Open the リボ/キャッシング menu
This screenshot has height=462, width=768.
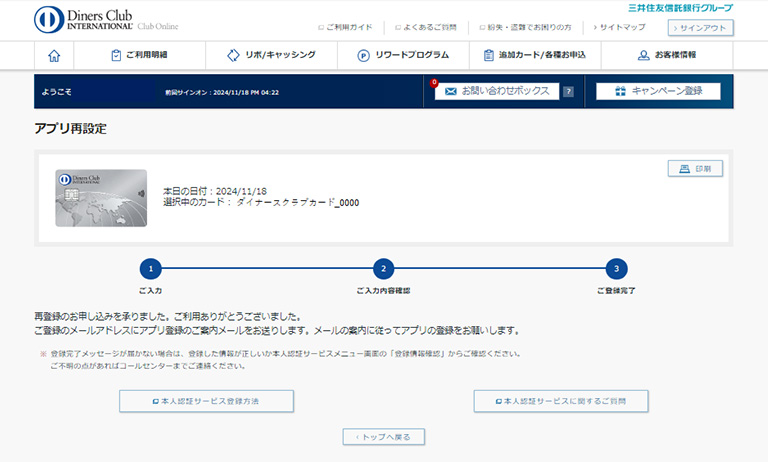pyautogui.click(x=271, y=55)
